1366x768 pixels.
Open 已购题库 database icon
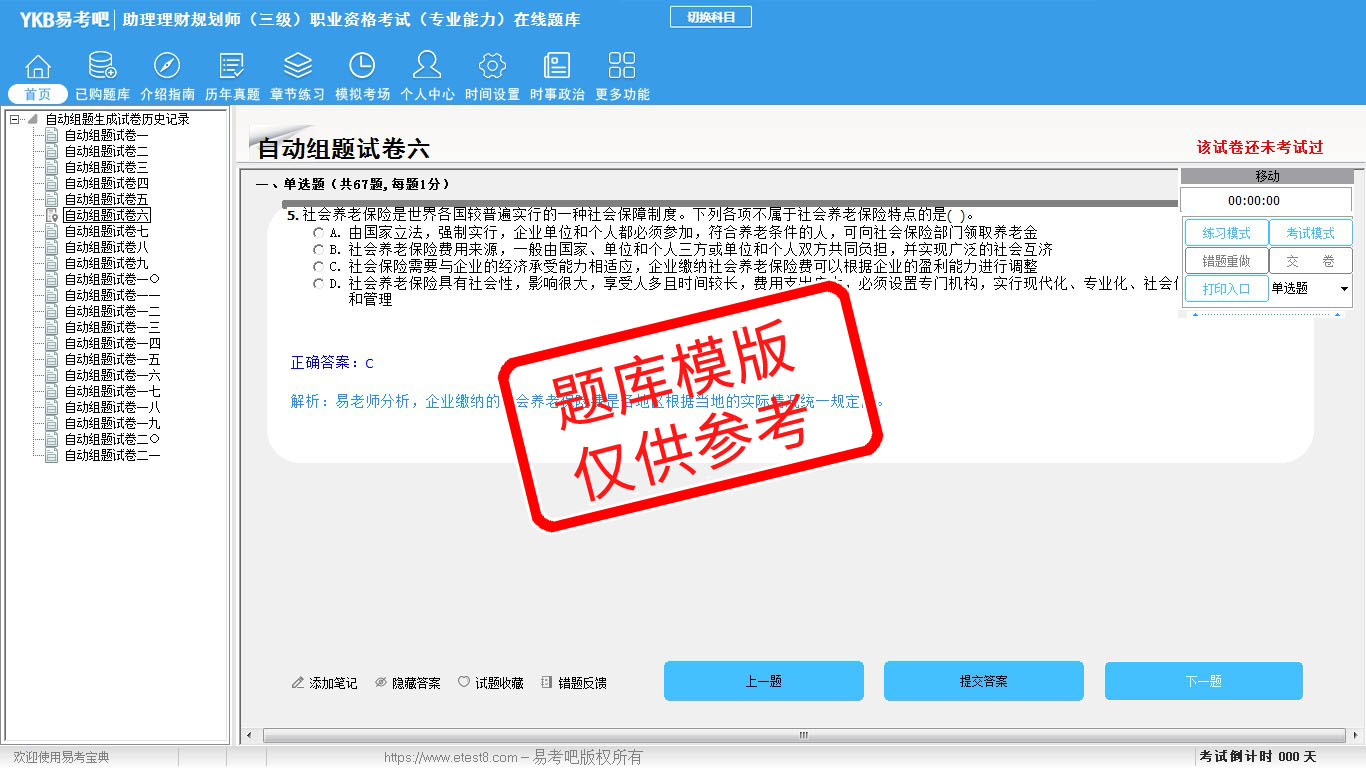(x=102, y=67)
